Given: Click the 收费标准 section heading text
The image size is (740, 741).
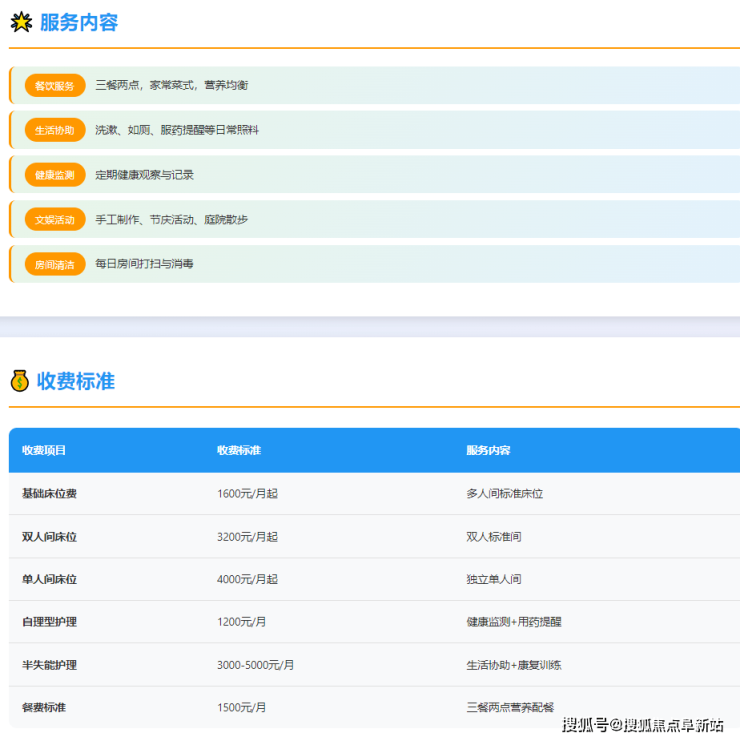Looking at the screenshot, I should (x=76, y=381).
